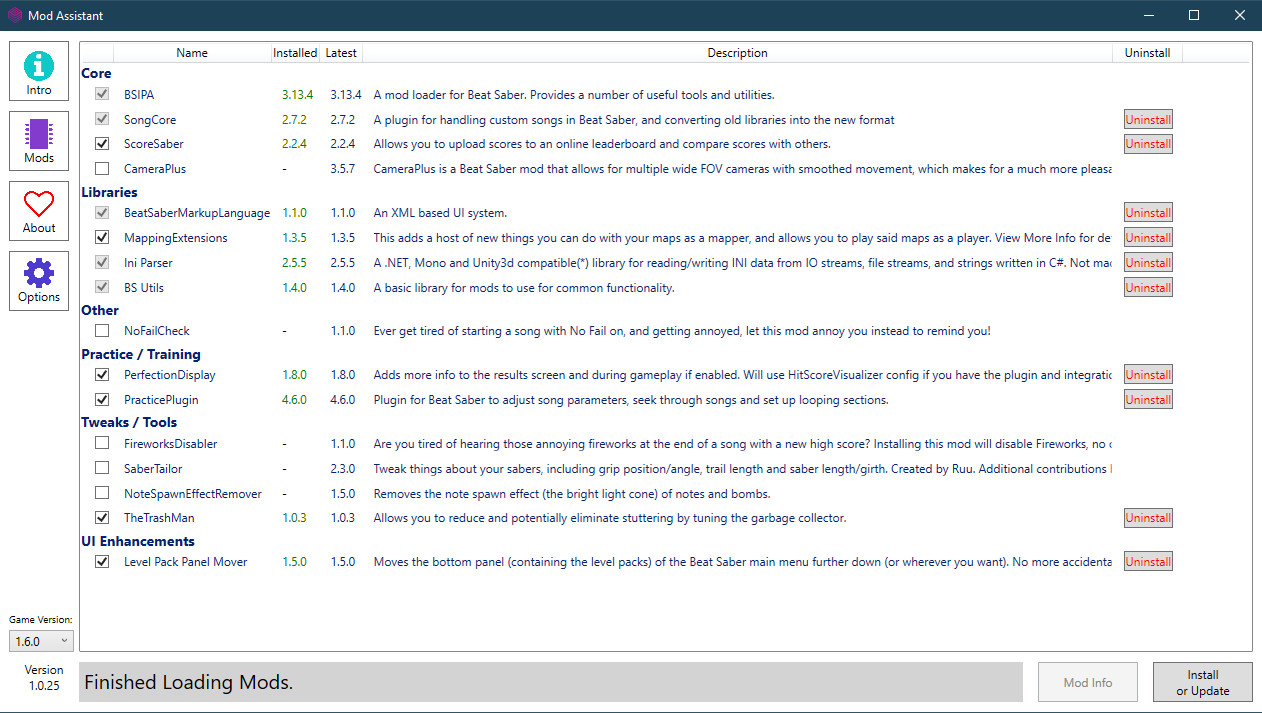Screen dimensions: 1262x713
Task: Enable the SaberTailor checkbox
Action: (102, 468)
